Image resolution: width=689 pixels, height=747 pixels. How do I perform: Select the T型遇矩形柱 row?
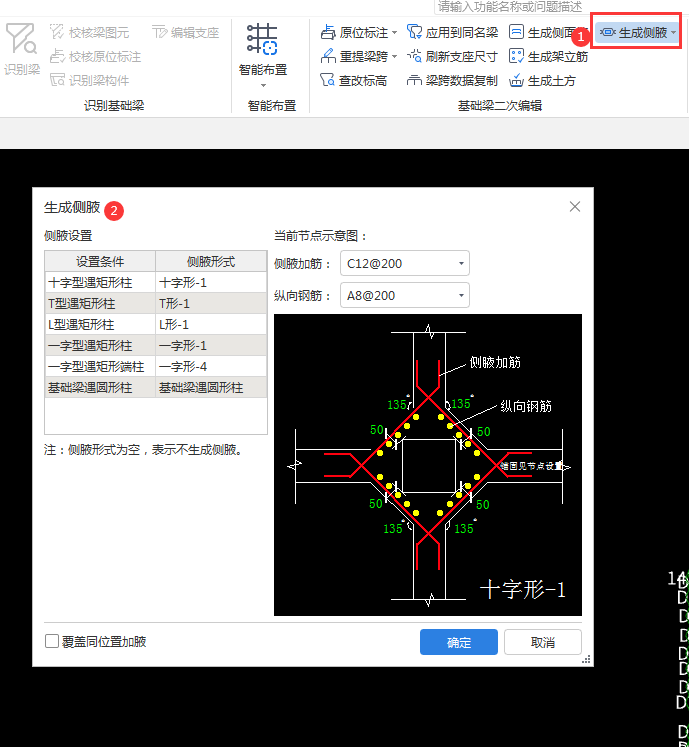(x=155, y=303)
